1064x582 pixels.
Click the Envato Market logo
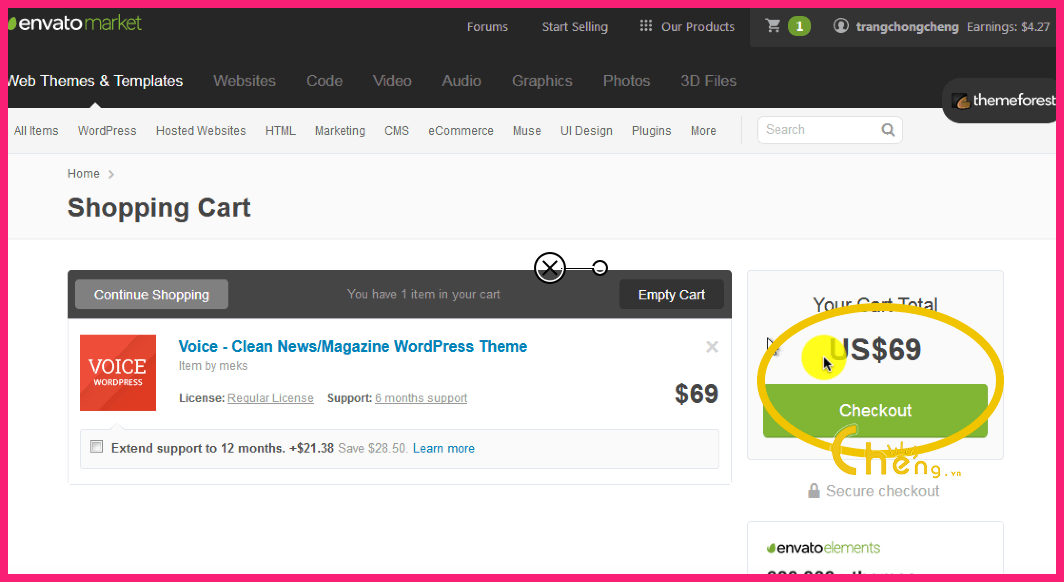click(x=75, y=23)
